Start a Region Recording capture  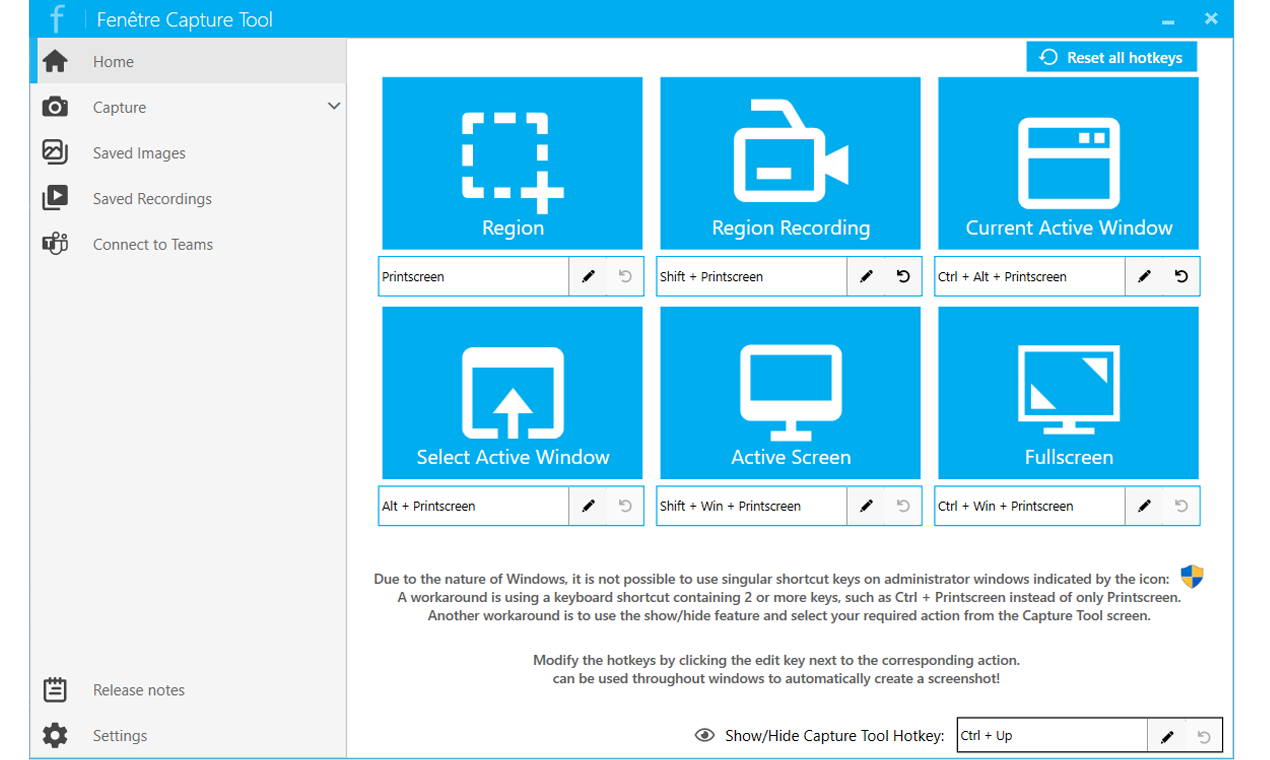pos(789,163)
